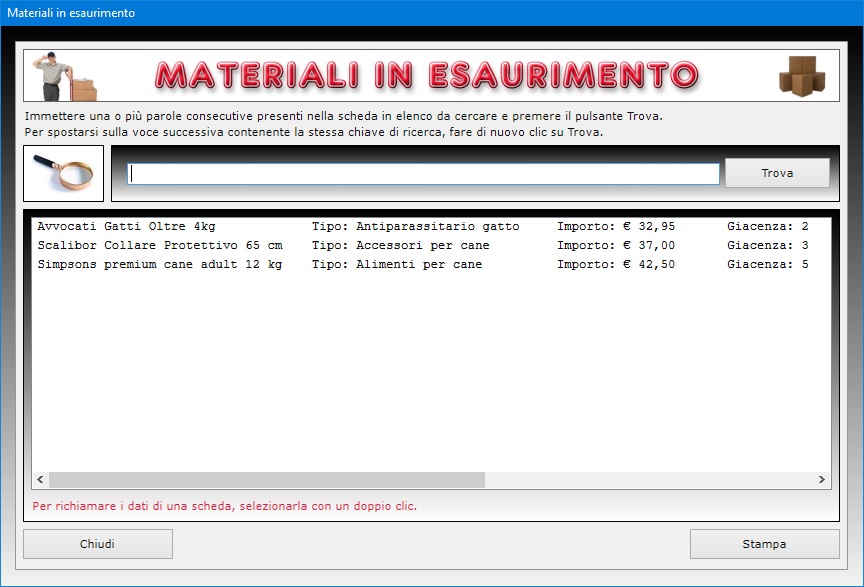The height and width of the screenshot is (587, 864).
Task: Click 'Tipo: Alimenti per cane' text
Action: click(x=397, y=265)
